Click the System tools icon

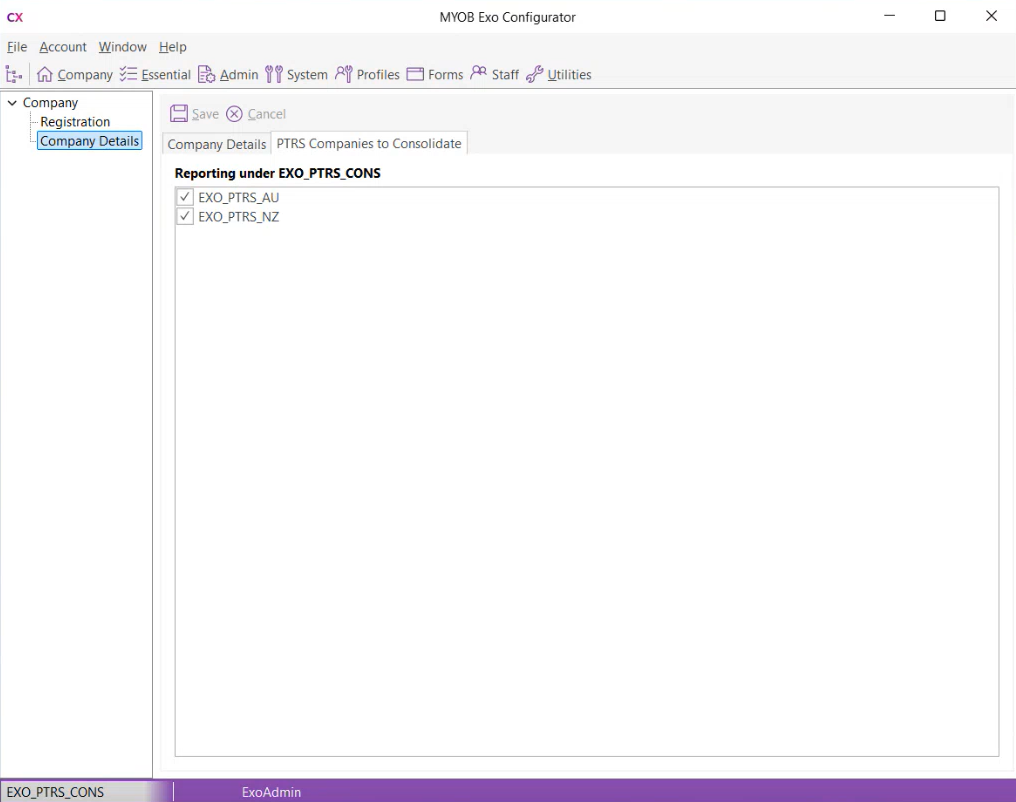[x=274, y=74]
